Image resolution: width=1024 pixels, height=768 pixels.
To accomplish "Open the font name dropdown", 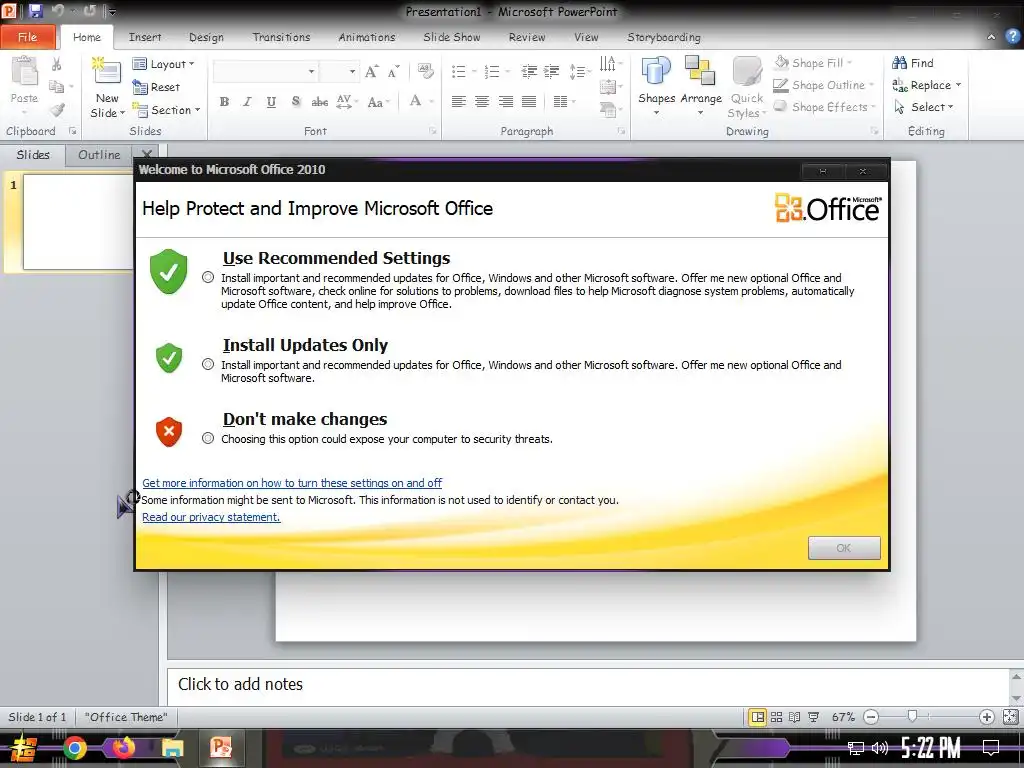I will point(312,71).
